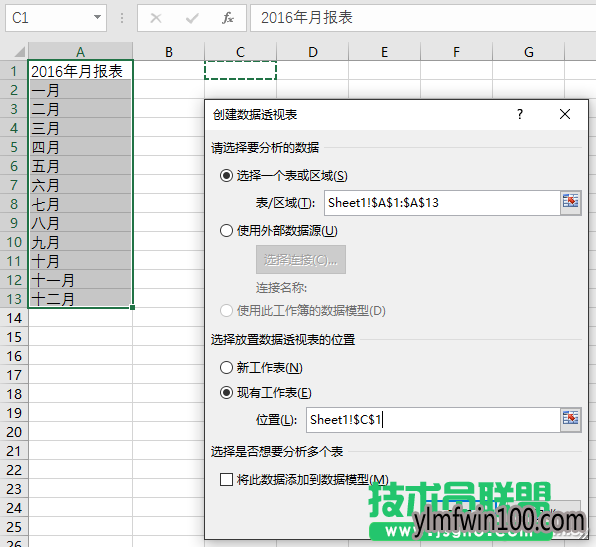596x547 pixels.
Task: Close the create PivotTable dialog
Action: pyautogui.click(x=565, y=114)
